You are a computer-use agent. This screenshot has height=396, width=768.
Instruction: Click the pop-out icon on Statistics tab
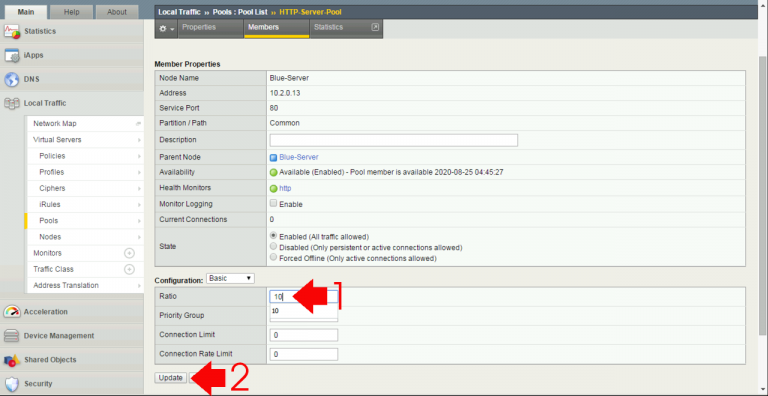pyautogui.click(x=375, y=27)
